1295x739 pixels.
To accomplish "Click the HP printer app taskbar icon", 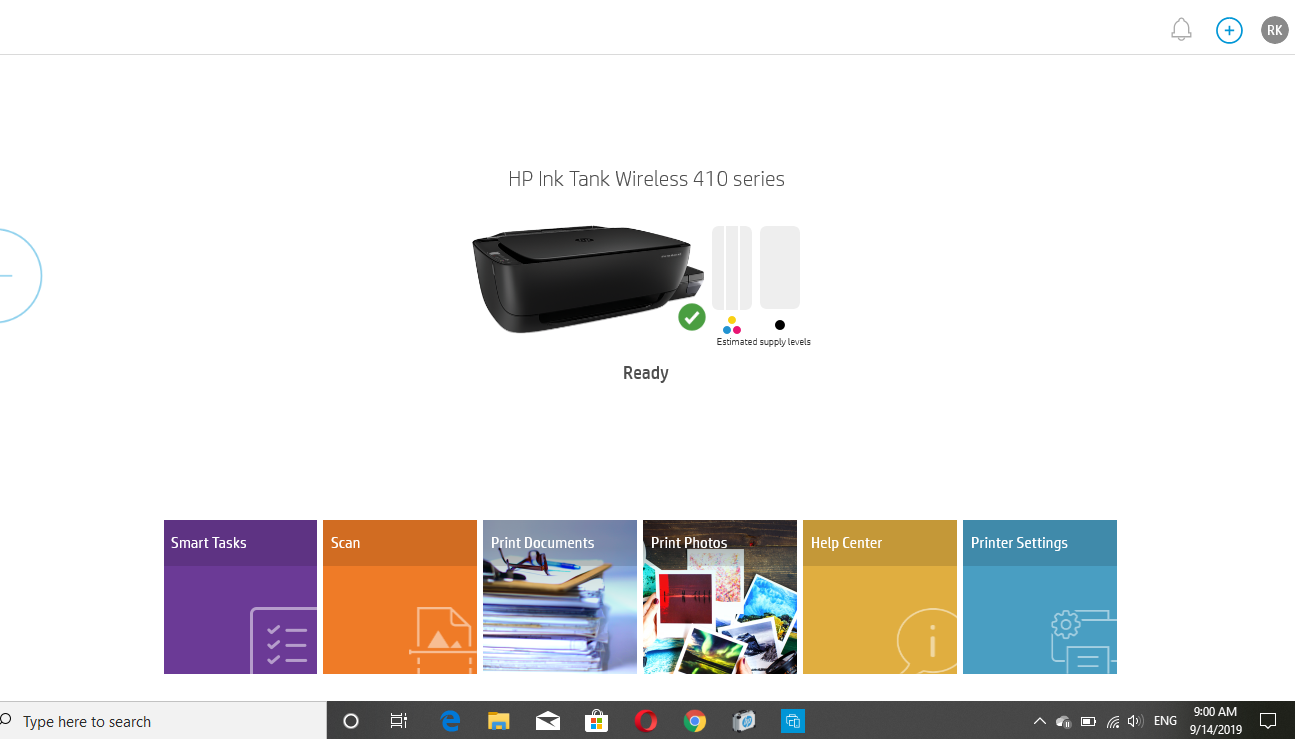I will click(744, 721).
